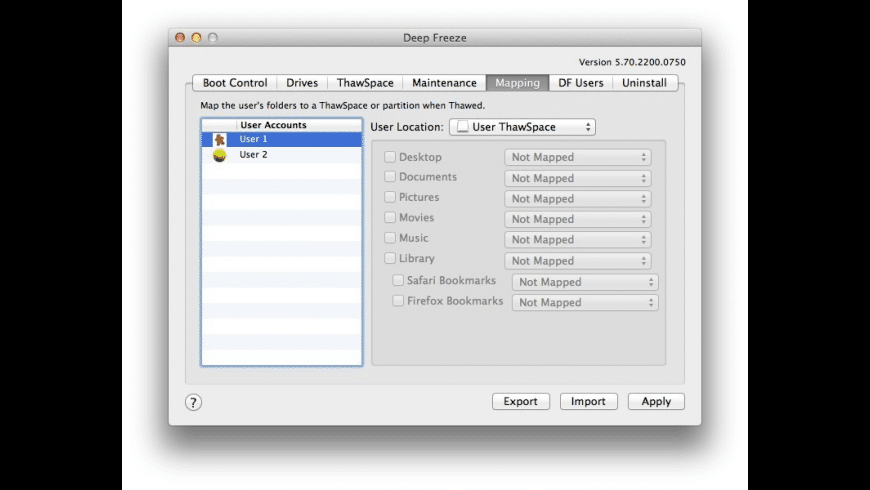
Task: Open the Safari Bookmarks mapping dropdown
Action: pyautogui.click(x=585, y=282)
